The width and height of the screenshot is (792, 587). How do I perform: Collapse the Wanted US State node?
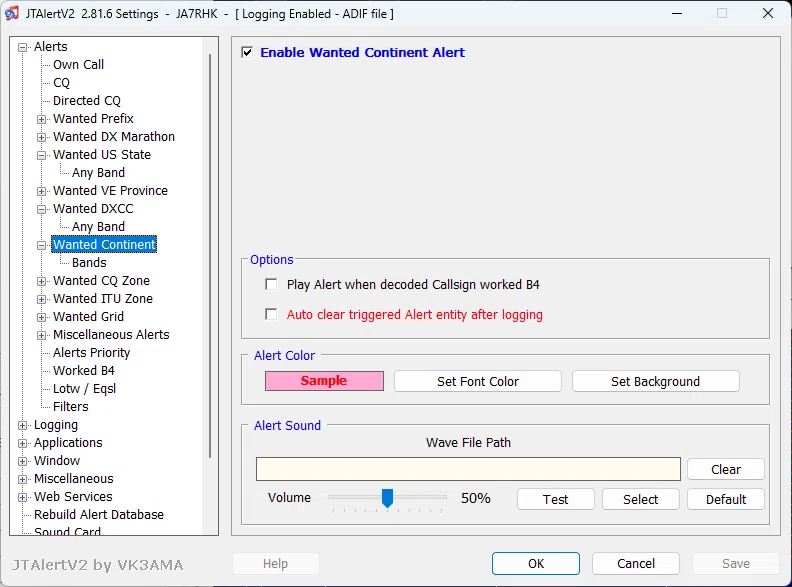pyautogui.click(x=41, y=155)
